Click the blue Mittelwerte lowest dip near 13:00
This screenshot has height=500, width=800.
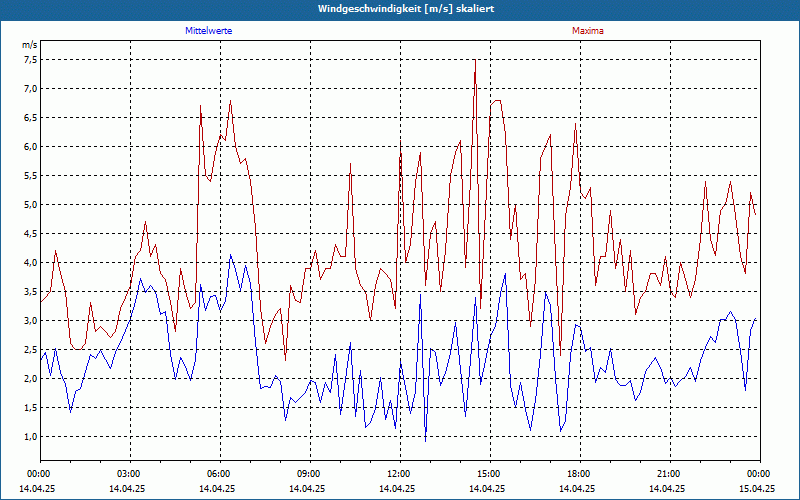[x=426, y=440]
